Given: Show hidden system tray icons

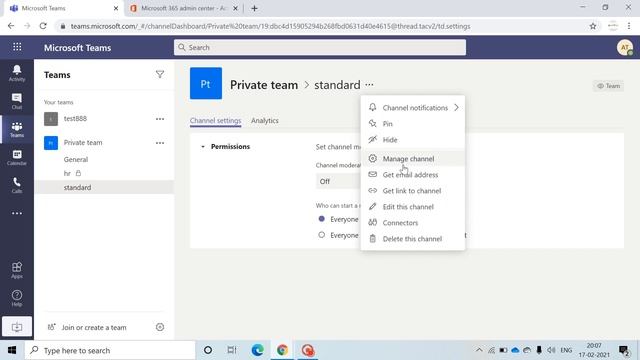Looking at the screenshot, I should point(479,350).
